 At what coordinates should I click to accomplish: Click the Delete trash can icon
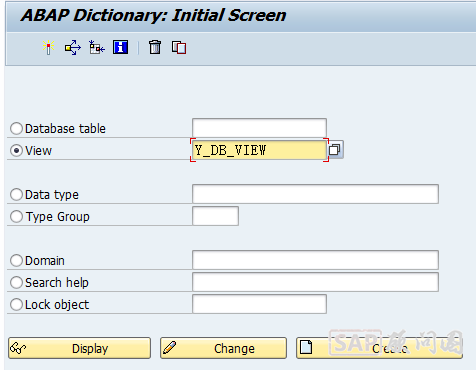[155, 47]
